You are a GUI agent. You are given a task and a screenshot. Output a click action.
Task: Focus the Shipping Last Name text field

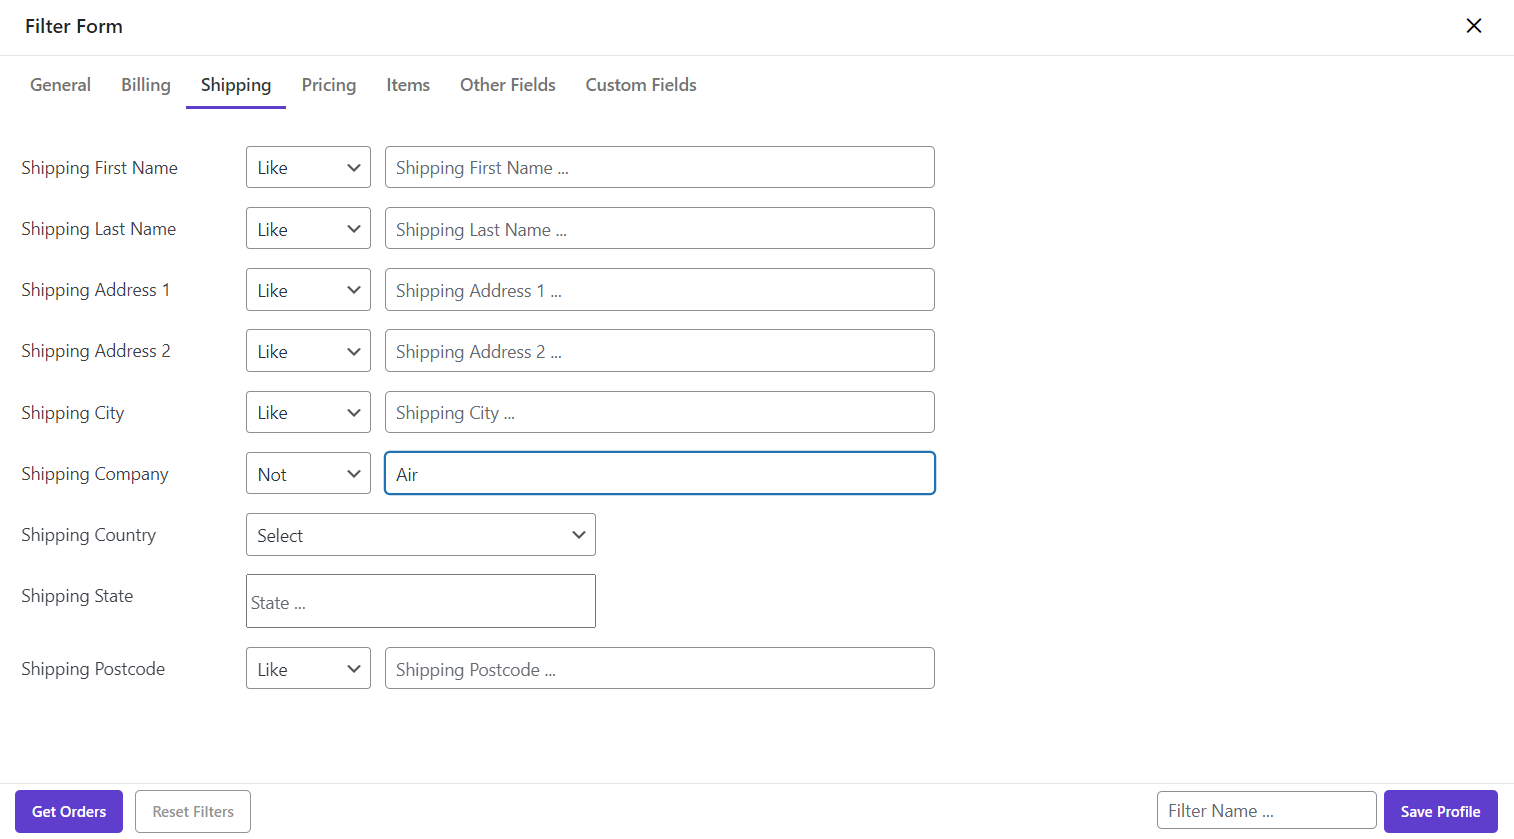pos(660,229)
